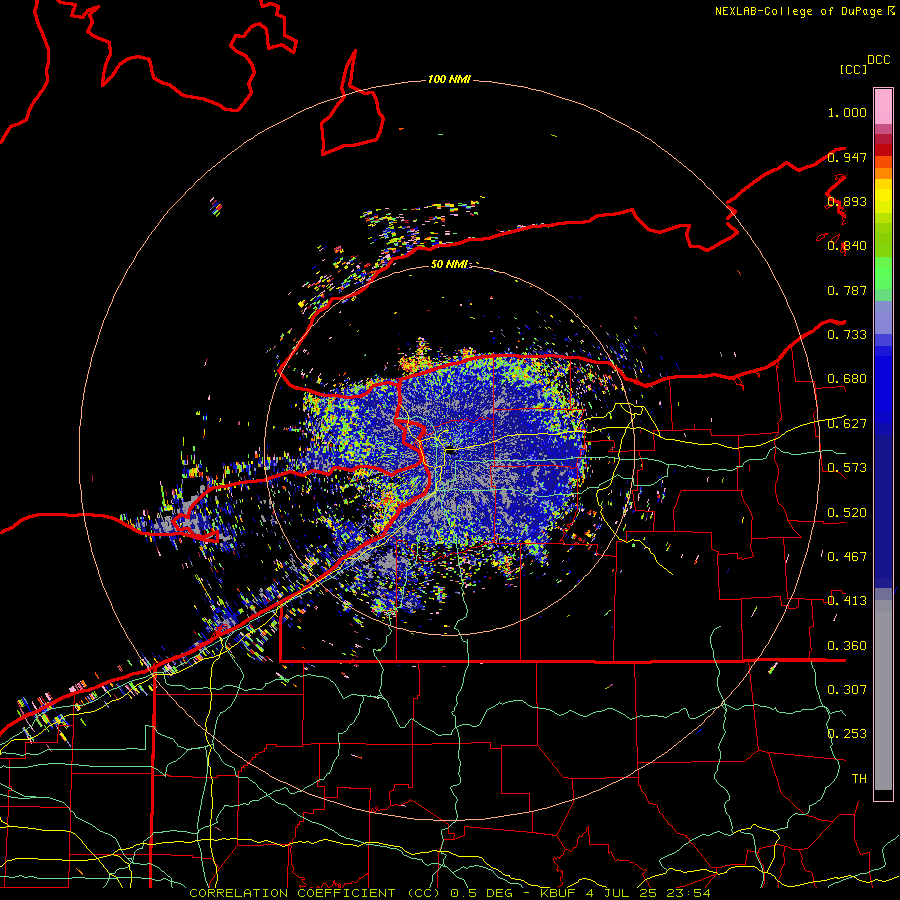Select the 0.413 legend value
900x900 pixels.
tap(847, 601)
